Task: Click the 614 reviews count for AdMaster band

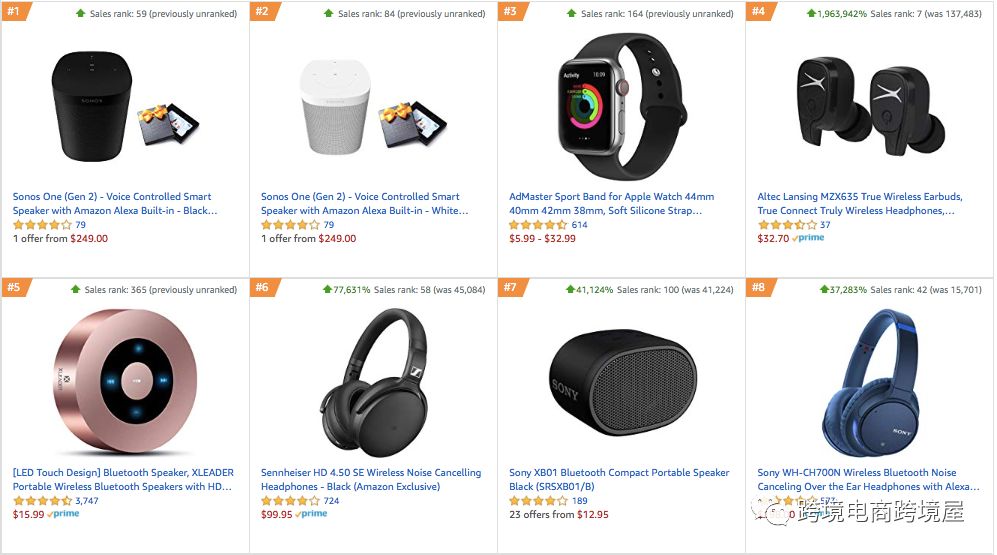Action: [579, 225]
